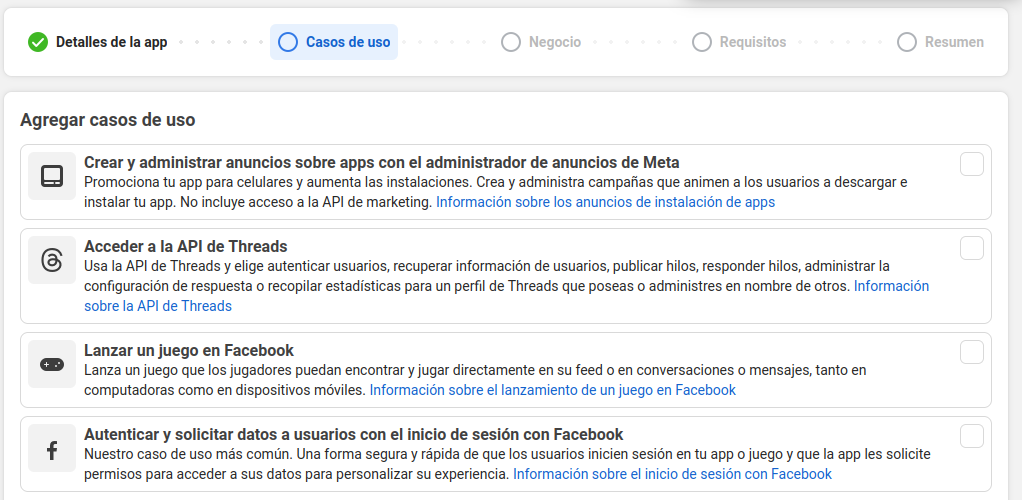This screenshot has height=500, width=1022.
Task: Click title Autenticar y solicitar datos a usuarios
Action: tap(354, 434)
